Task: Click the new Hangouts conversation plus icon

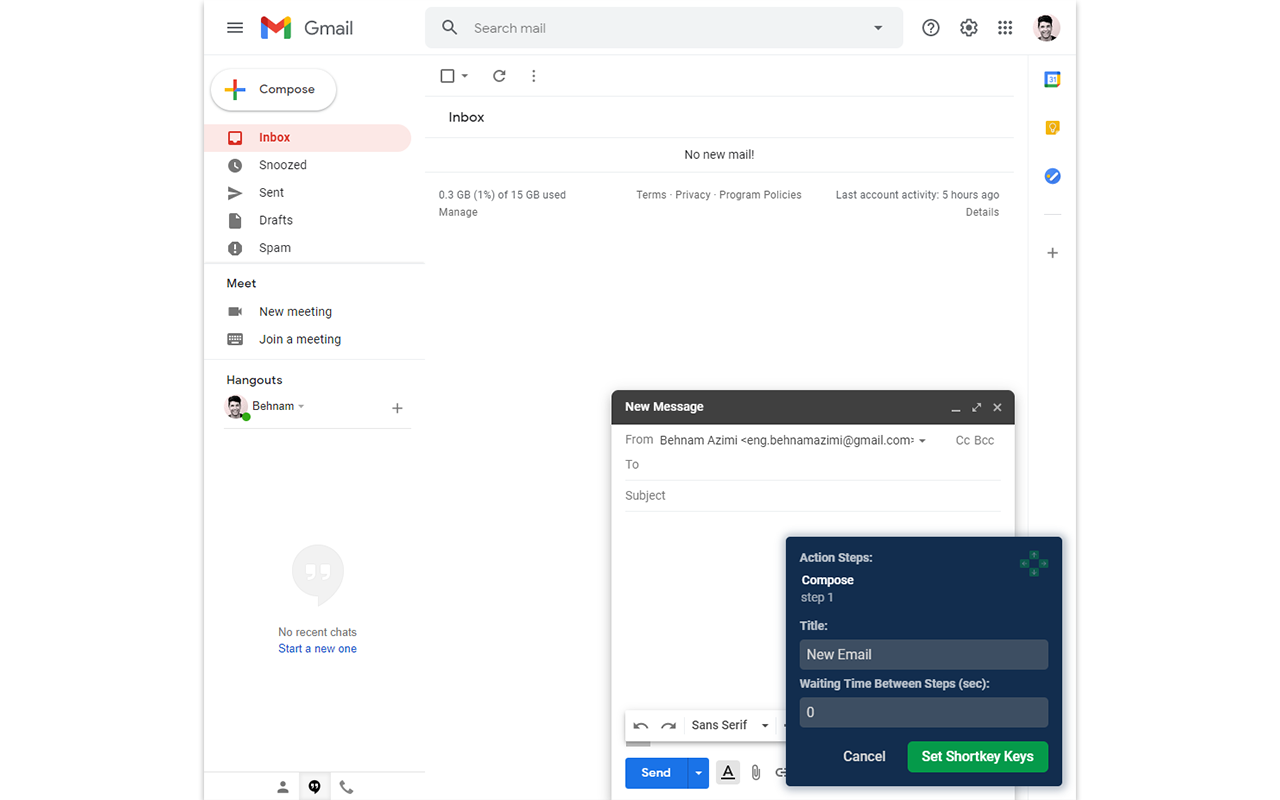Action: 397,408
